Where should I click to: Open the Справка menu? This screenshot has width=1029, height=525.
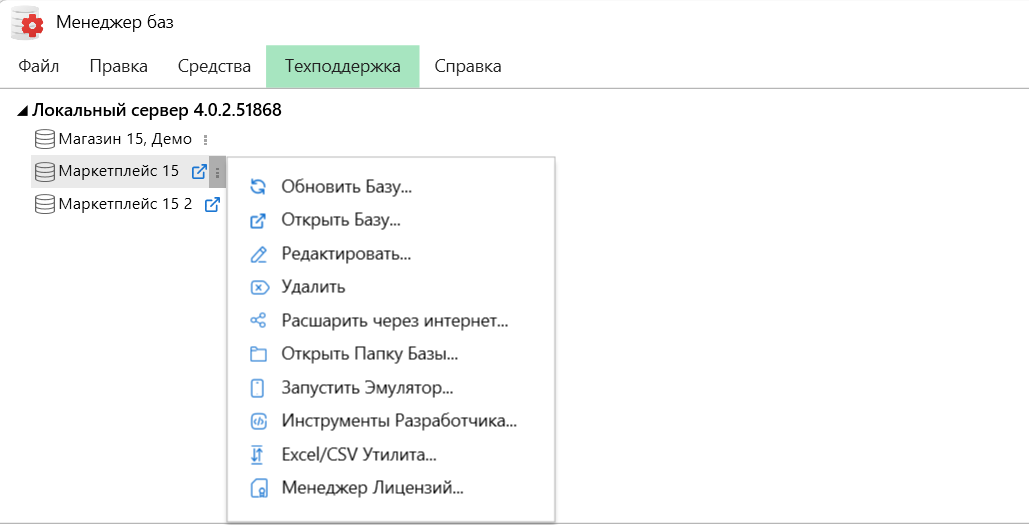[x=468, y=66]
